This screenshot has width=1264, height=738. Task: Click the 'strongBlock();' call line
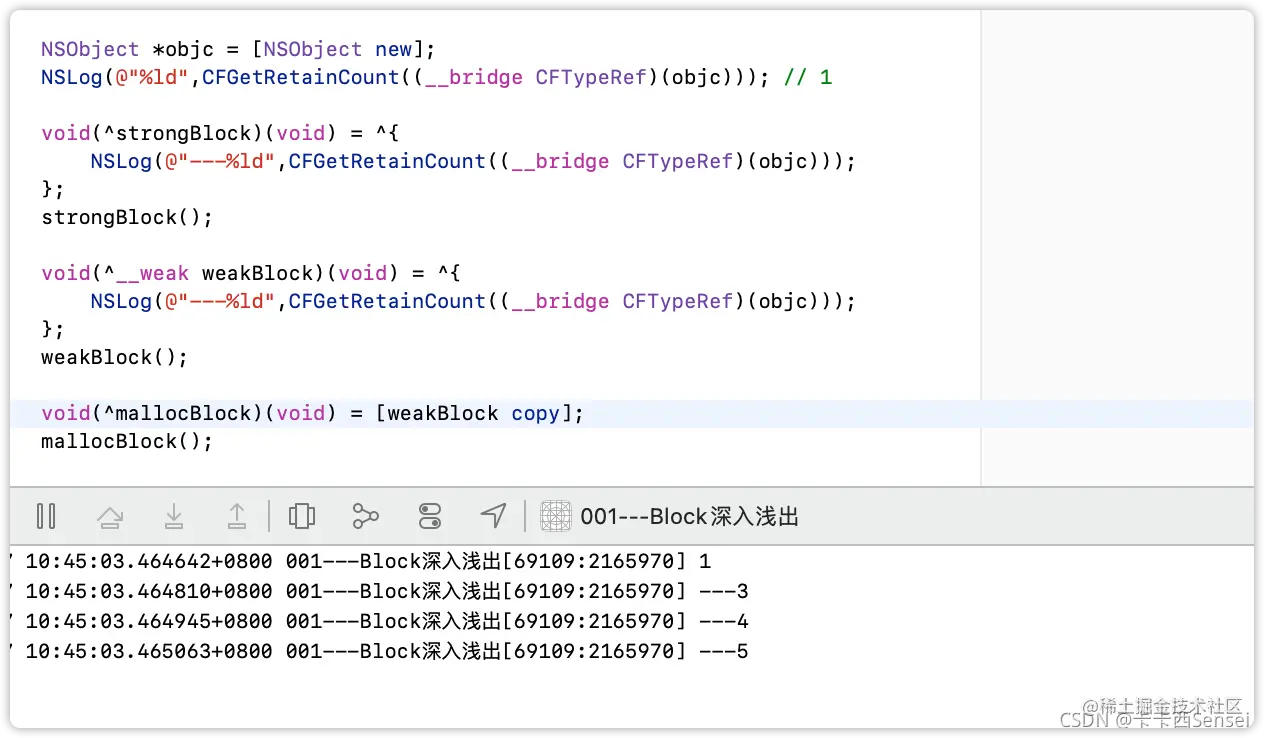pos(127,217)
